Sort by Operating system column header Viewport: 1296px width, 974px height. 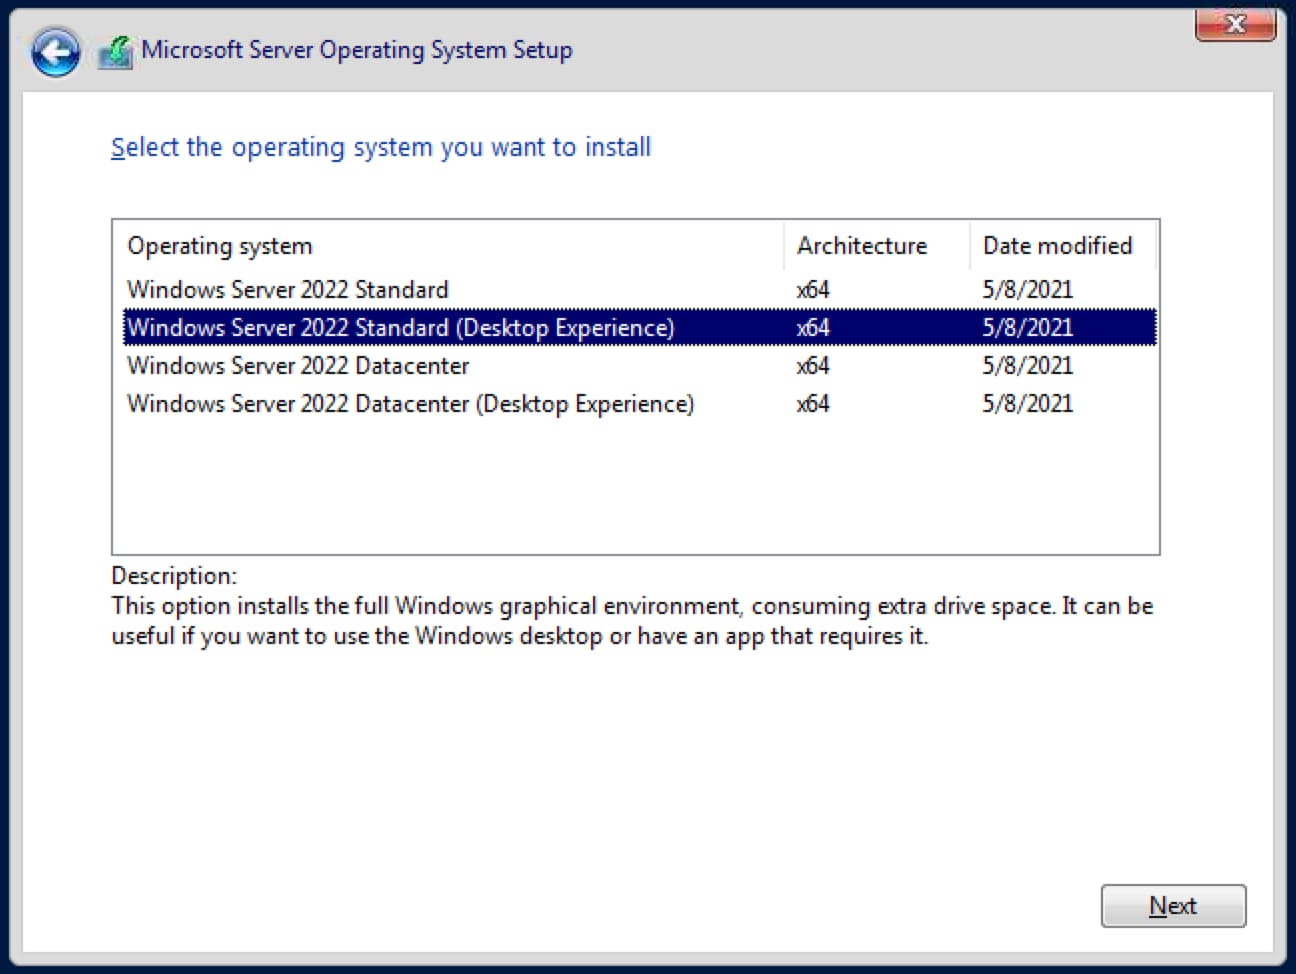(x=220, y=246)
